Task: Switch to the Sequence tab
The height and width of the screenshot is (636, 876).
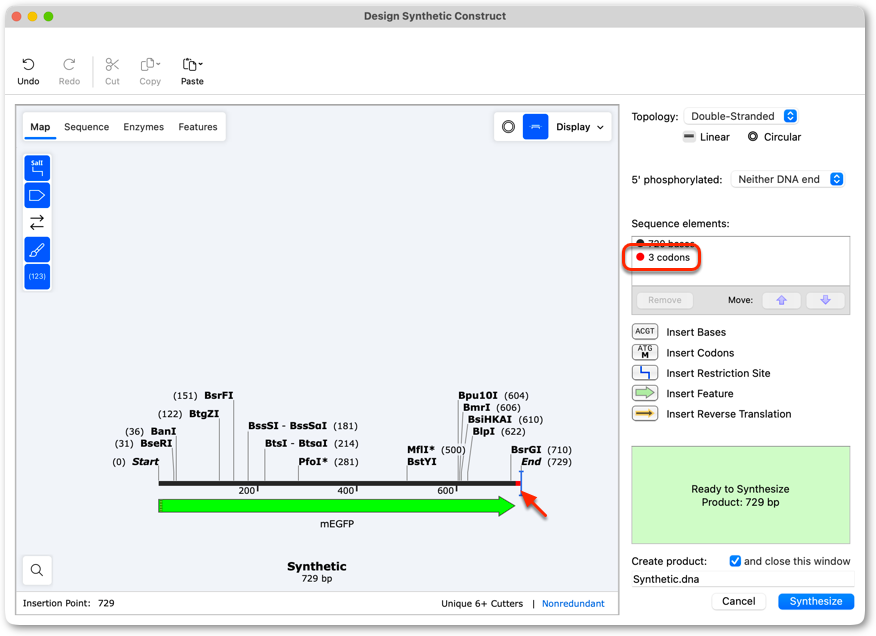Action: [x=87, y=127]
